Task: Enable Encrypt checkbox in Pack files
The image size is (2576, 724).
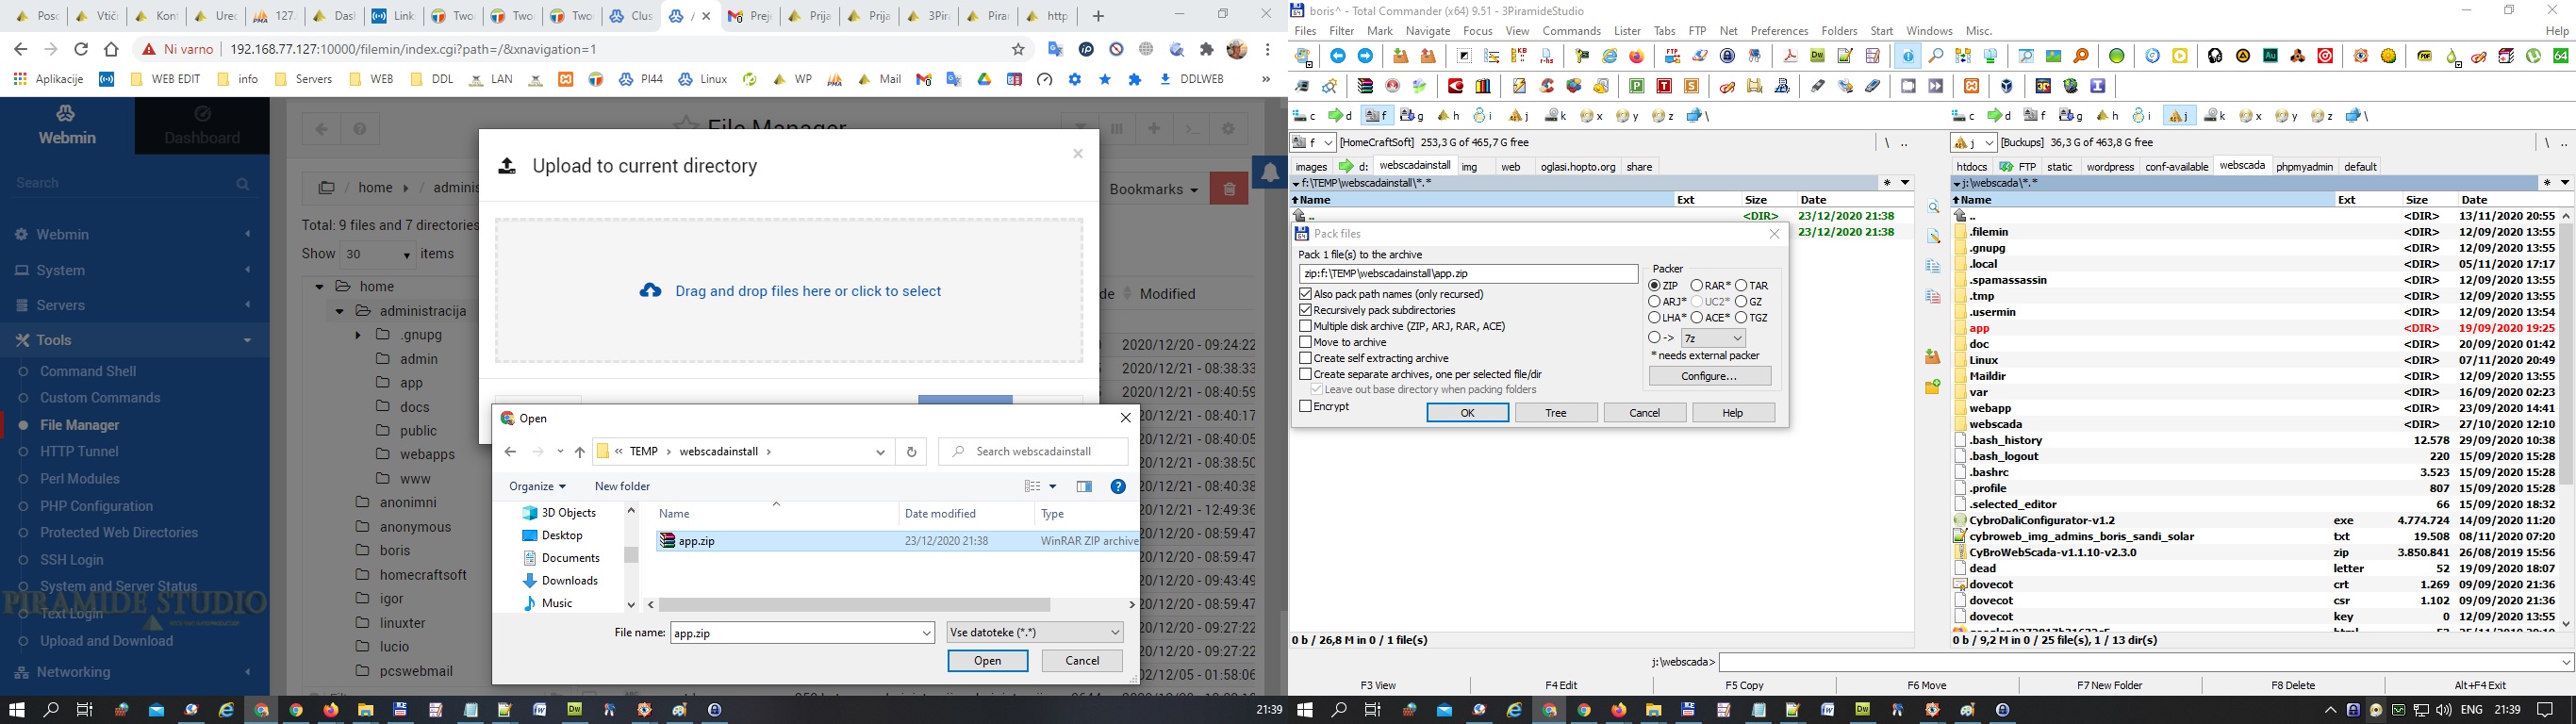Action: 1305,406
